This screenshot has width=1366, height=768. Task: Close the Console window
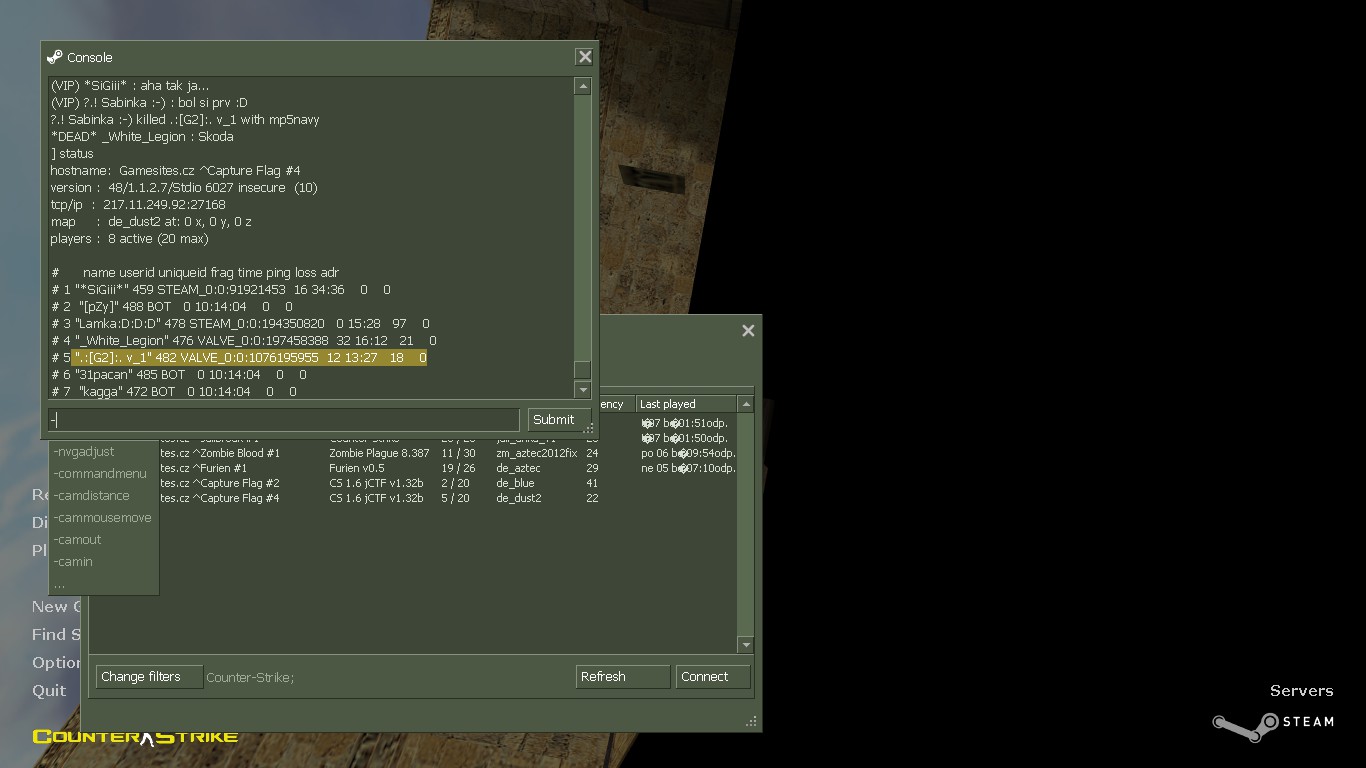tap(585, 57)
